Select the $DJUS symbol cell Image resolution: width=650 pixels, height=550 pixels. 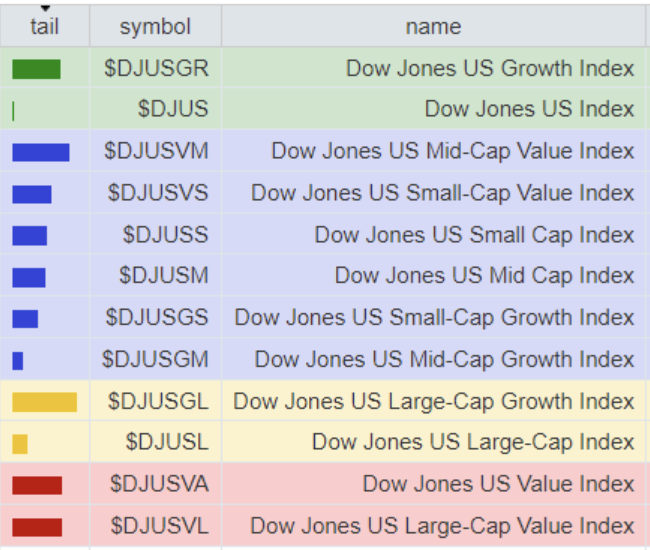pyautogui.click(x=173, y=109)
